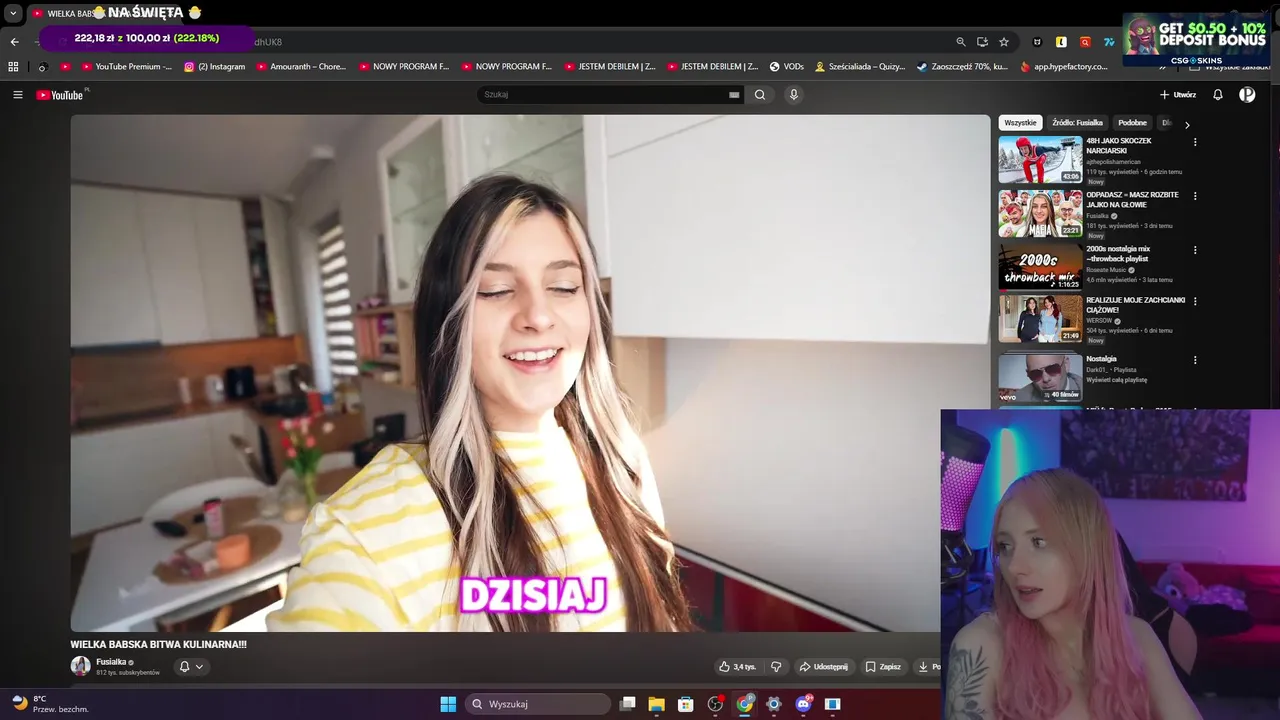Start voice search with the microphone icon

point(794,95)
